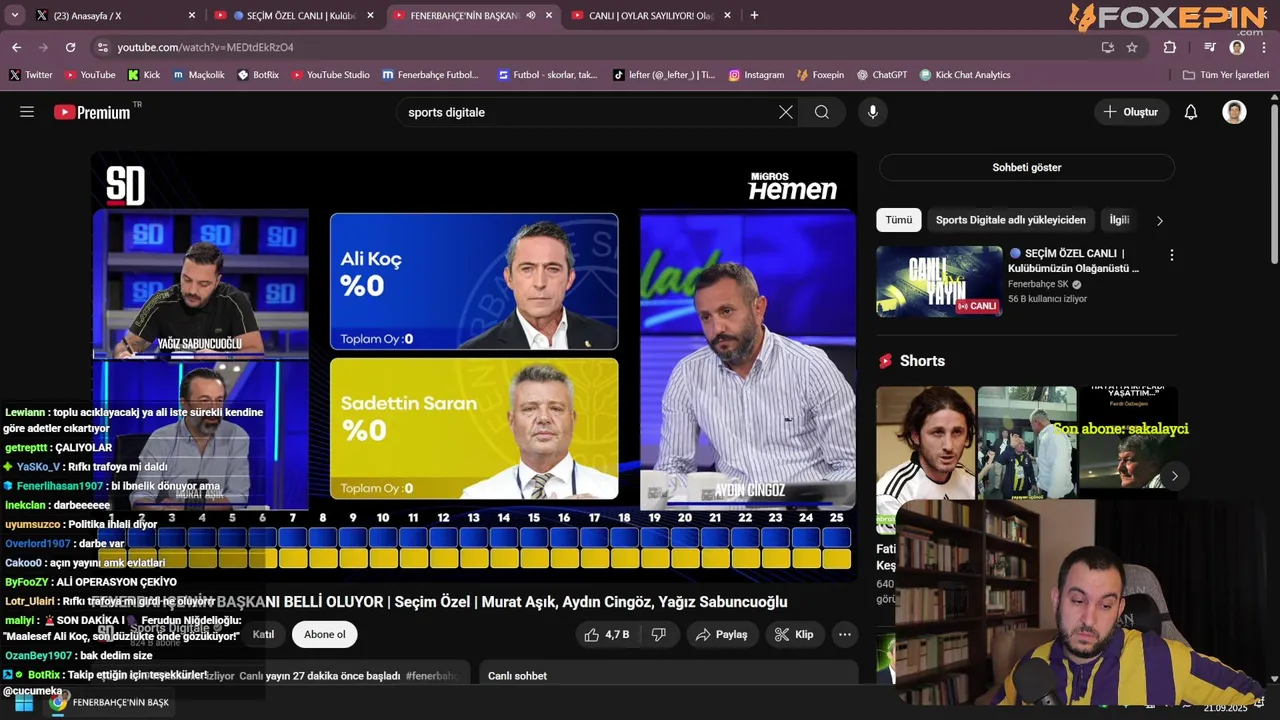Click the Klip clip button

[794, 635]
